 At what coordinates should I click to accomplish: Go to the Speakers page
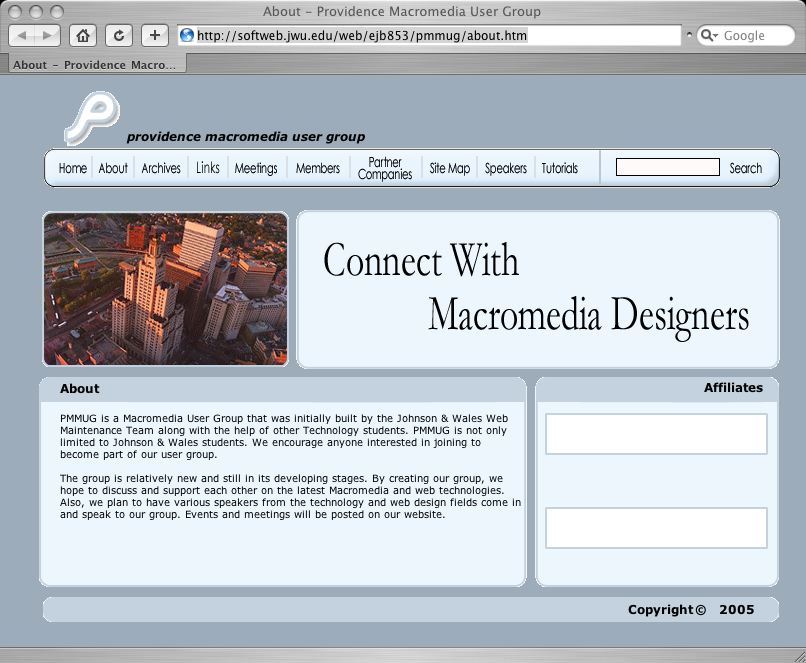(x=506, y=168)
